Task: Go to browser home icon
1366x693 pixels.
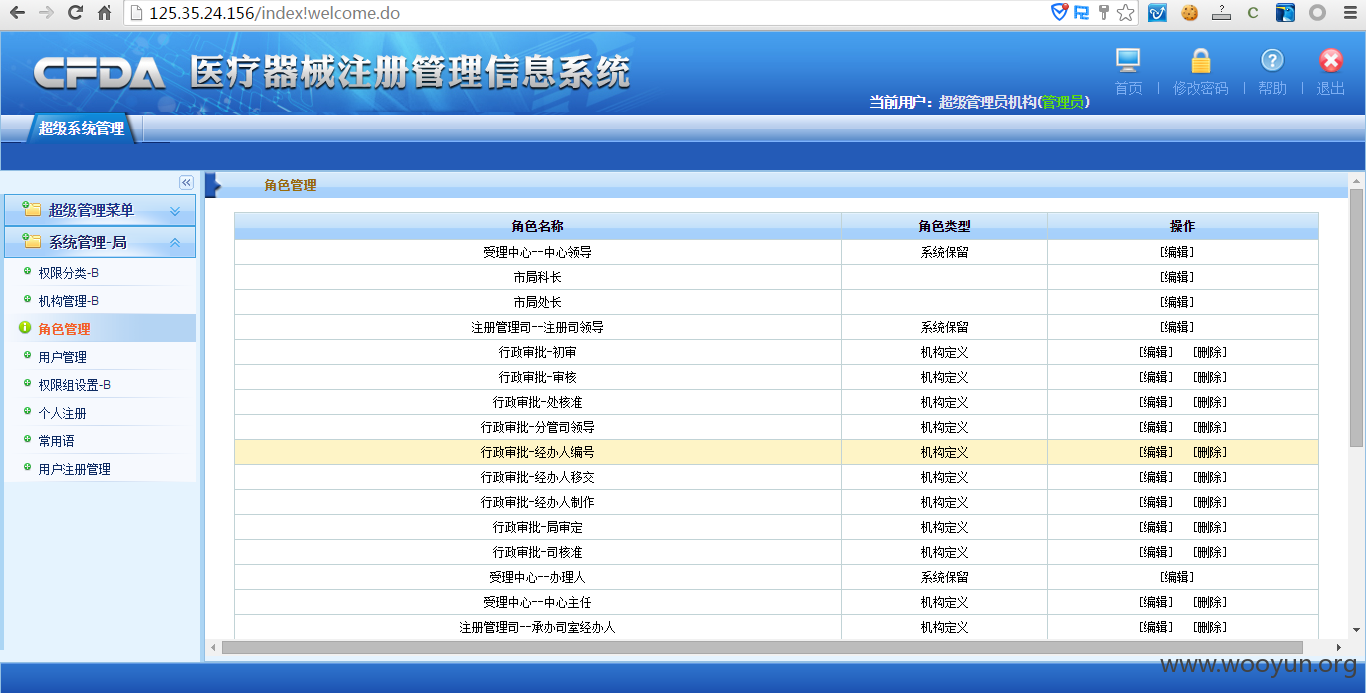Action: coord(105,13)
